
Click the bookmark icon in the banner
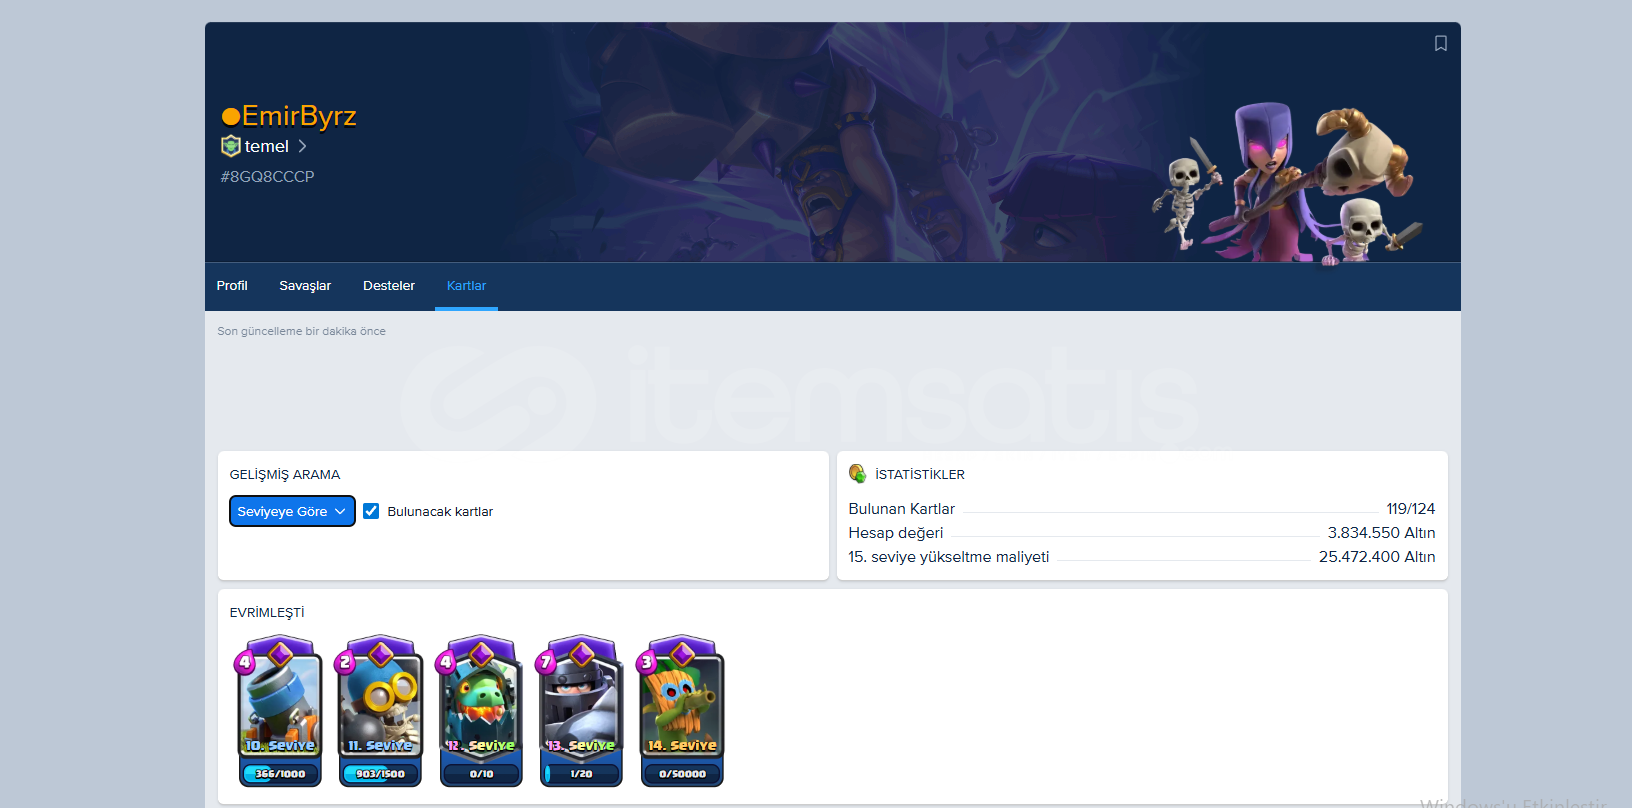point(1441,43)
